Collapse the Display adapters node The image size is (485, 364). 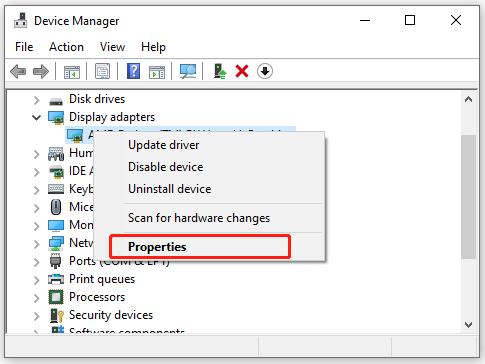click(x=36, y=117)
